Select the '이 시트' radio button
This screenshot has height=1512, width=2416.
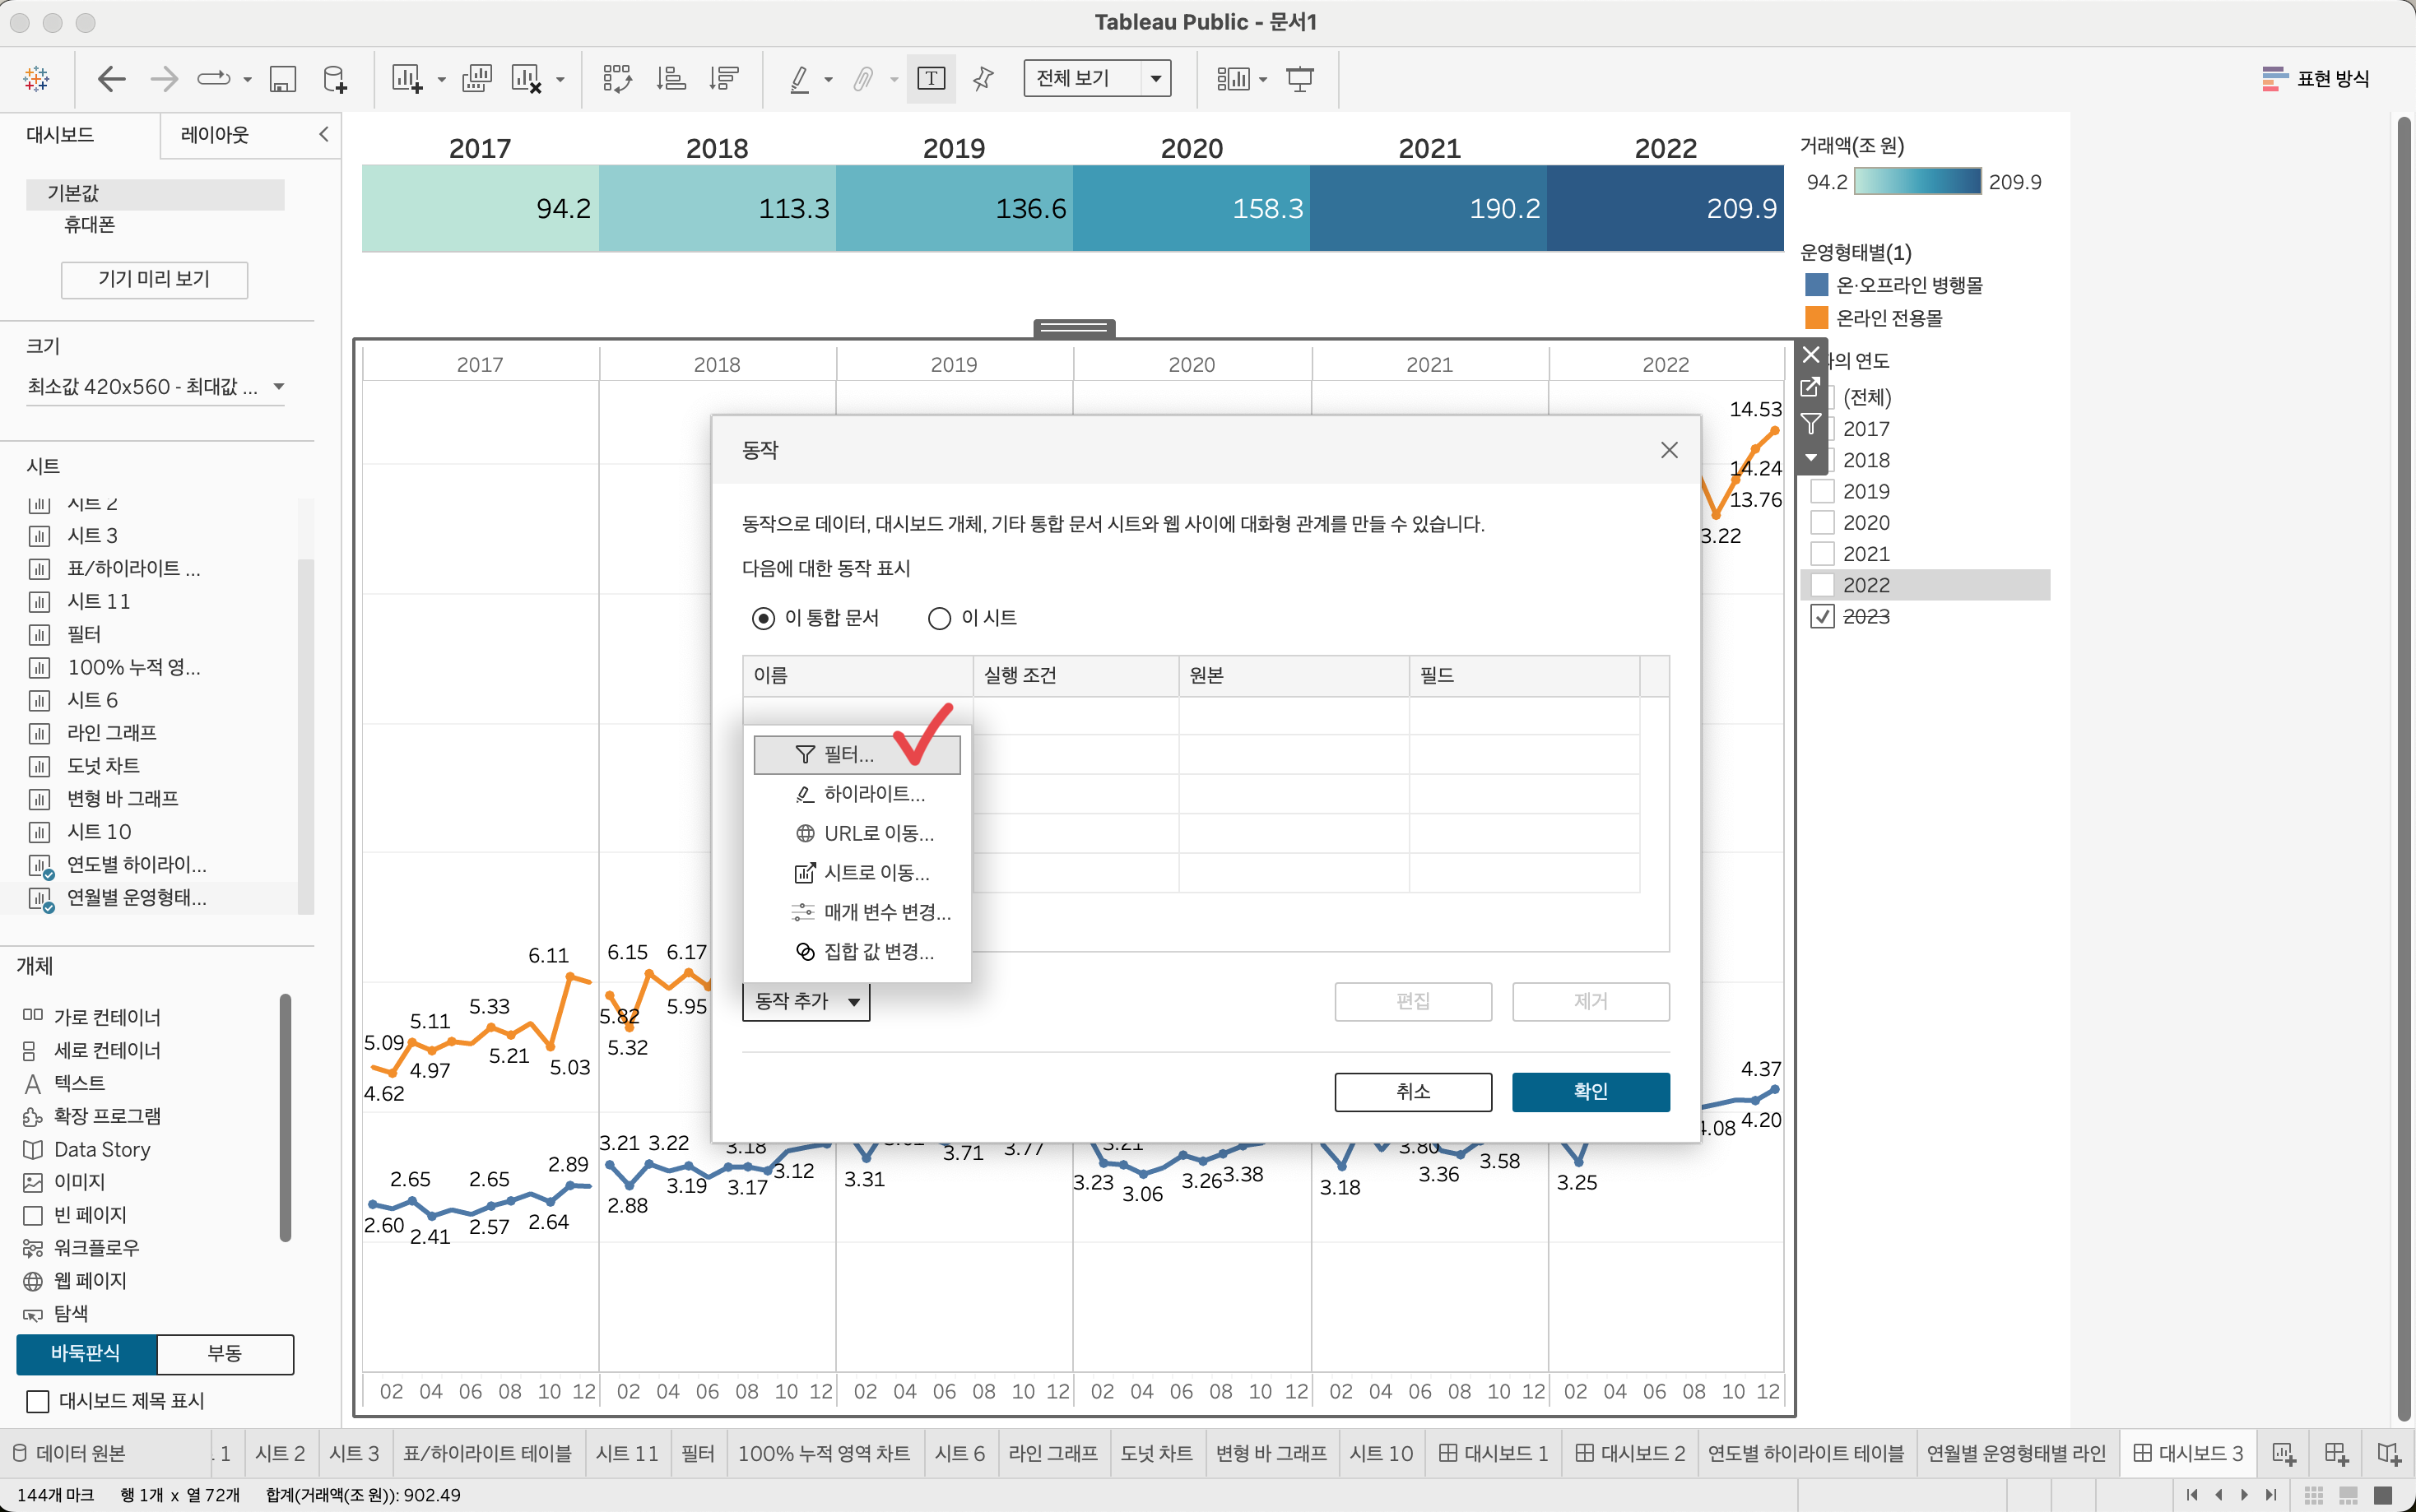click(939, 619)
